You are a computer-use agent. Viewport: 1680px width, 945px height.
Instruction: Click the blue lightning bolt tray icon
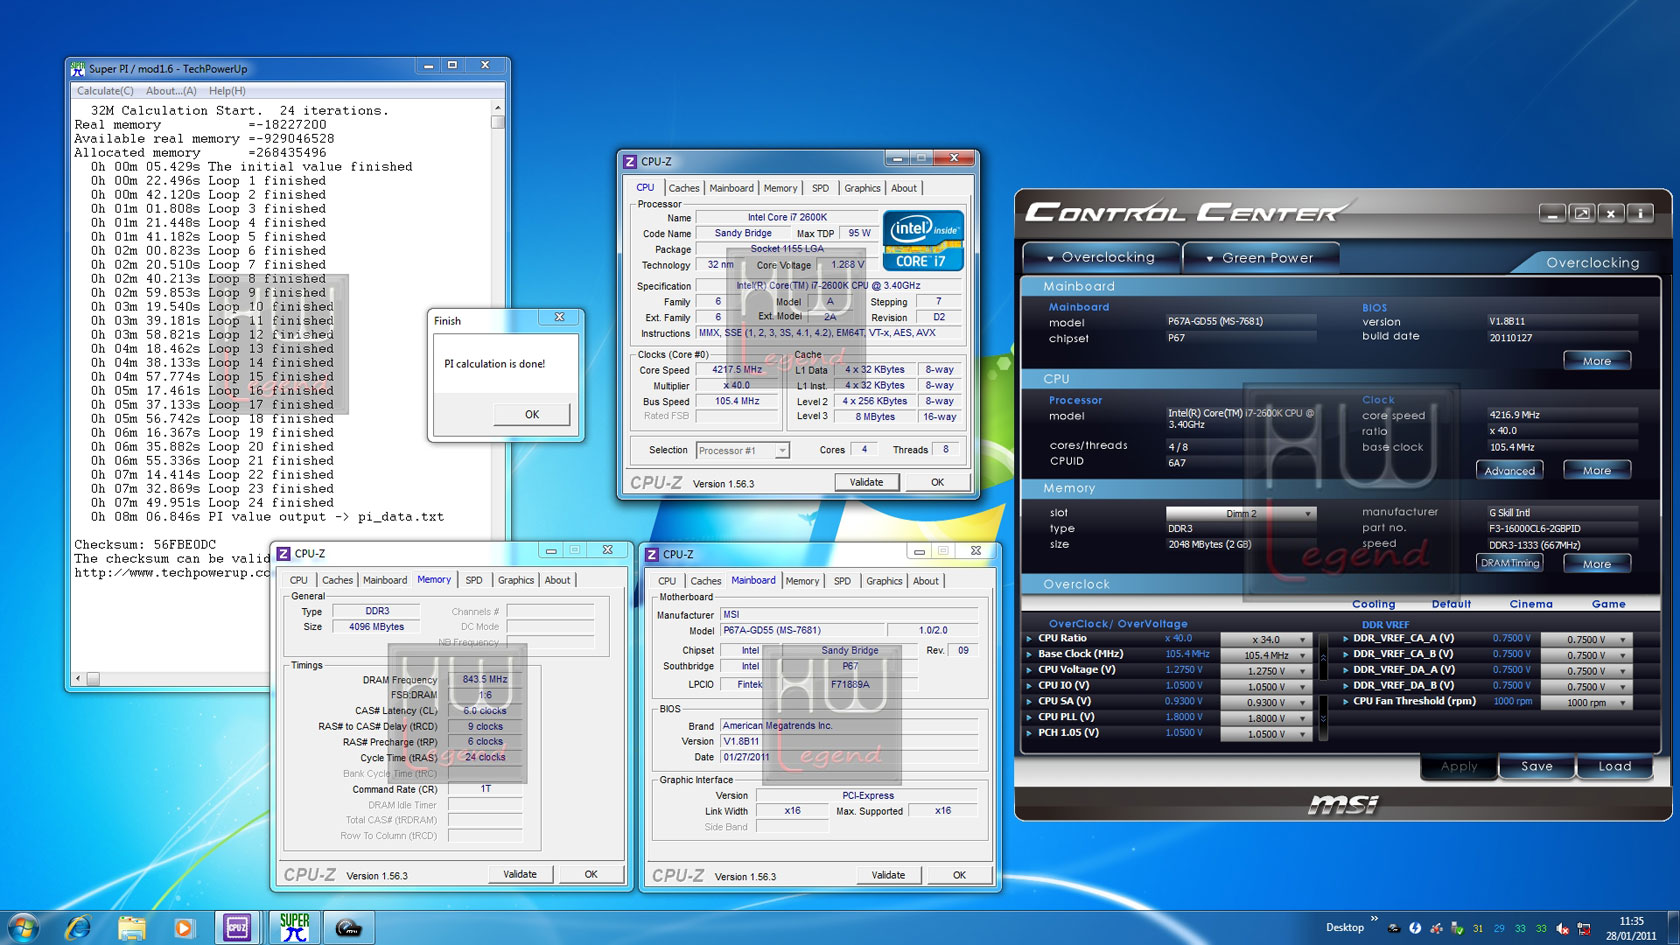click(x=1415, y=928)
